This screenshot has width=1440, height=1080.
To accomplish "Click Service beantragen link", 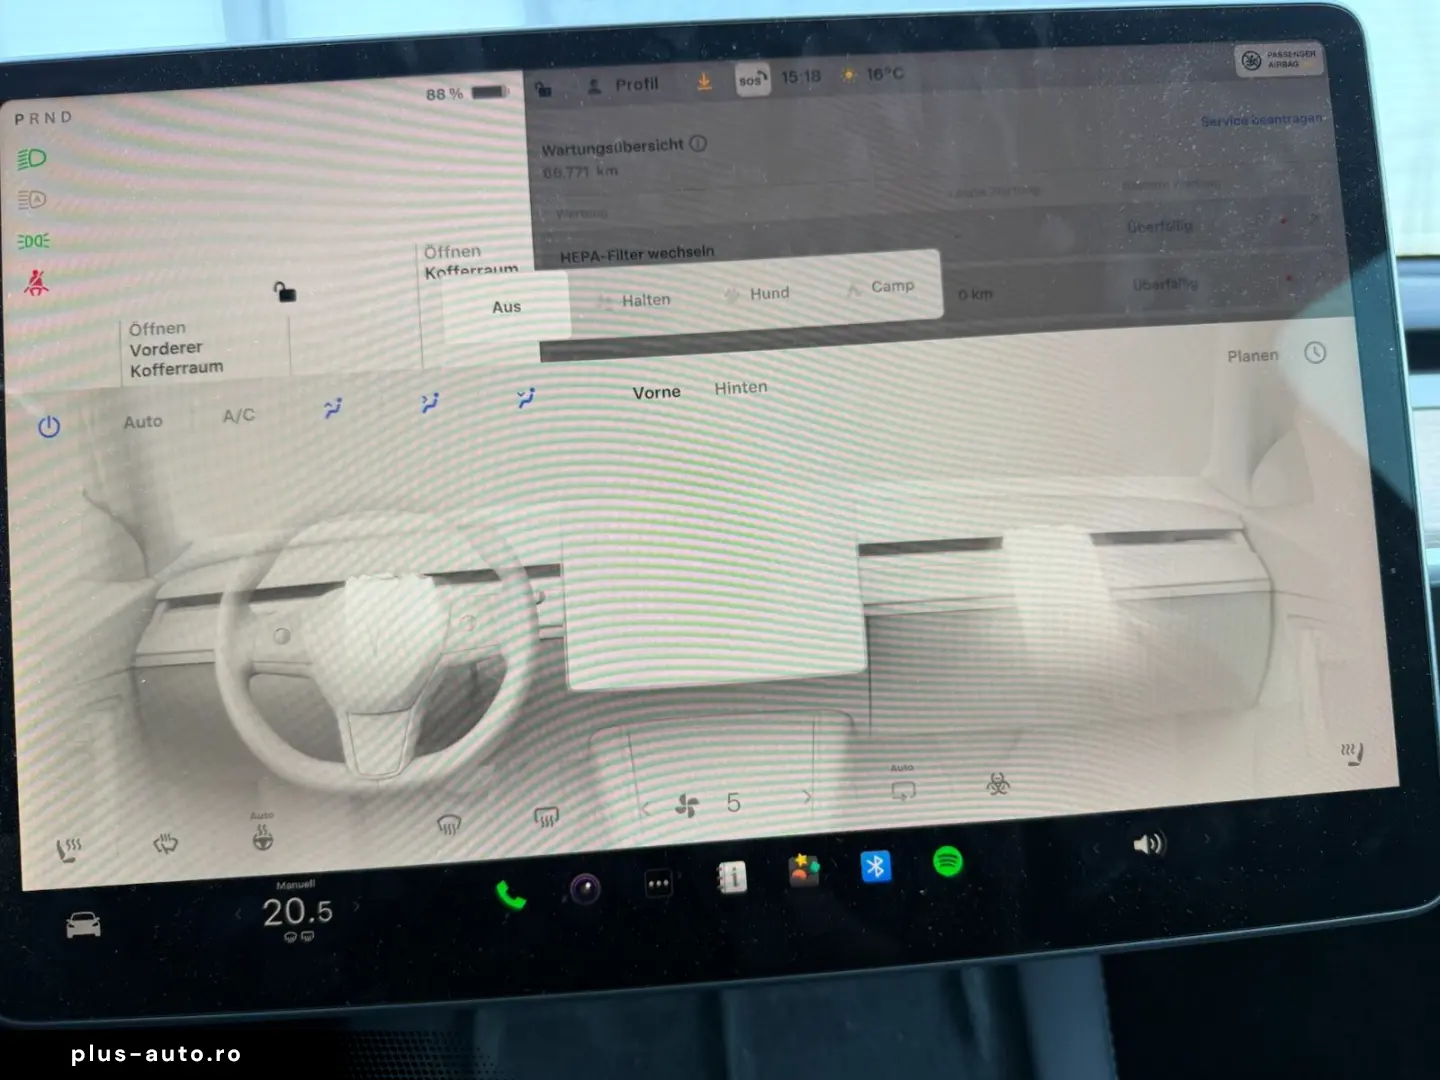I will pyautogui.click(x=1260, y=120).
